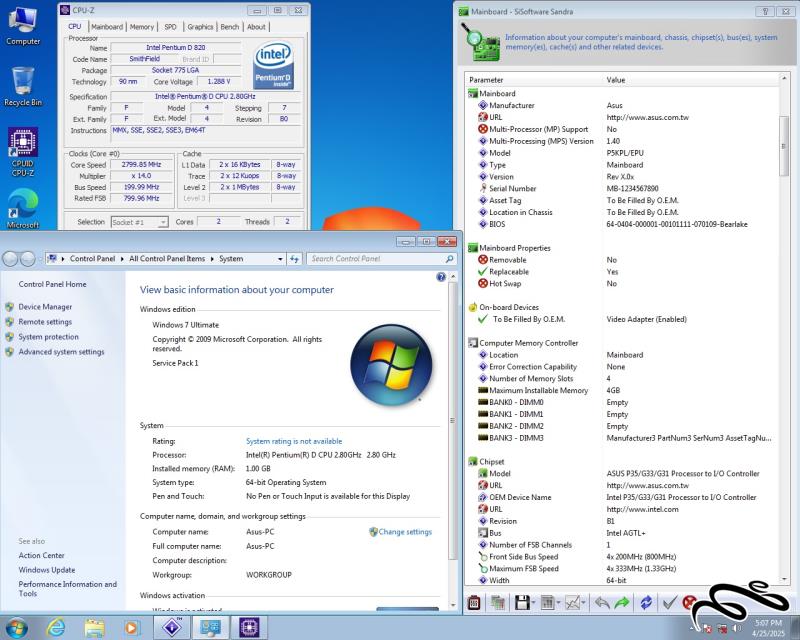800x640 pixels.
Task: Switch to the System control panel taskbar button
Action: [x=210, y=627]
